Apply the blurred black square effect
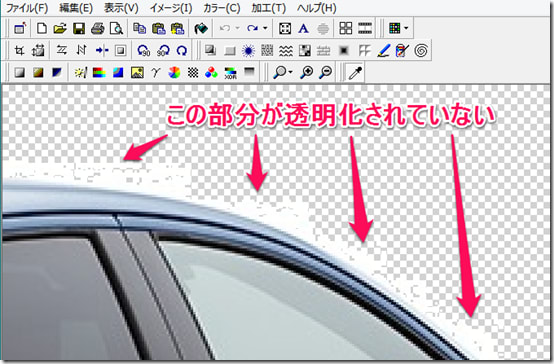 pyautogui.click(x=343, y=51)
